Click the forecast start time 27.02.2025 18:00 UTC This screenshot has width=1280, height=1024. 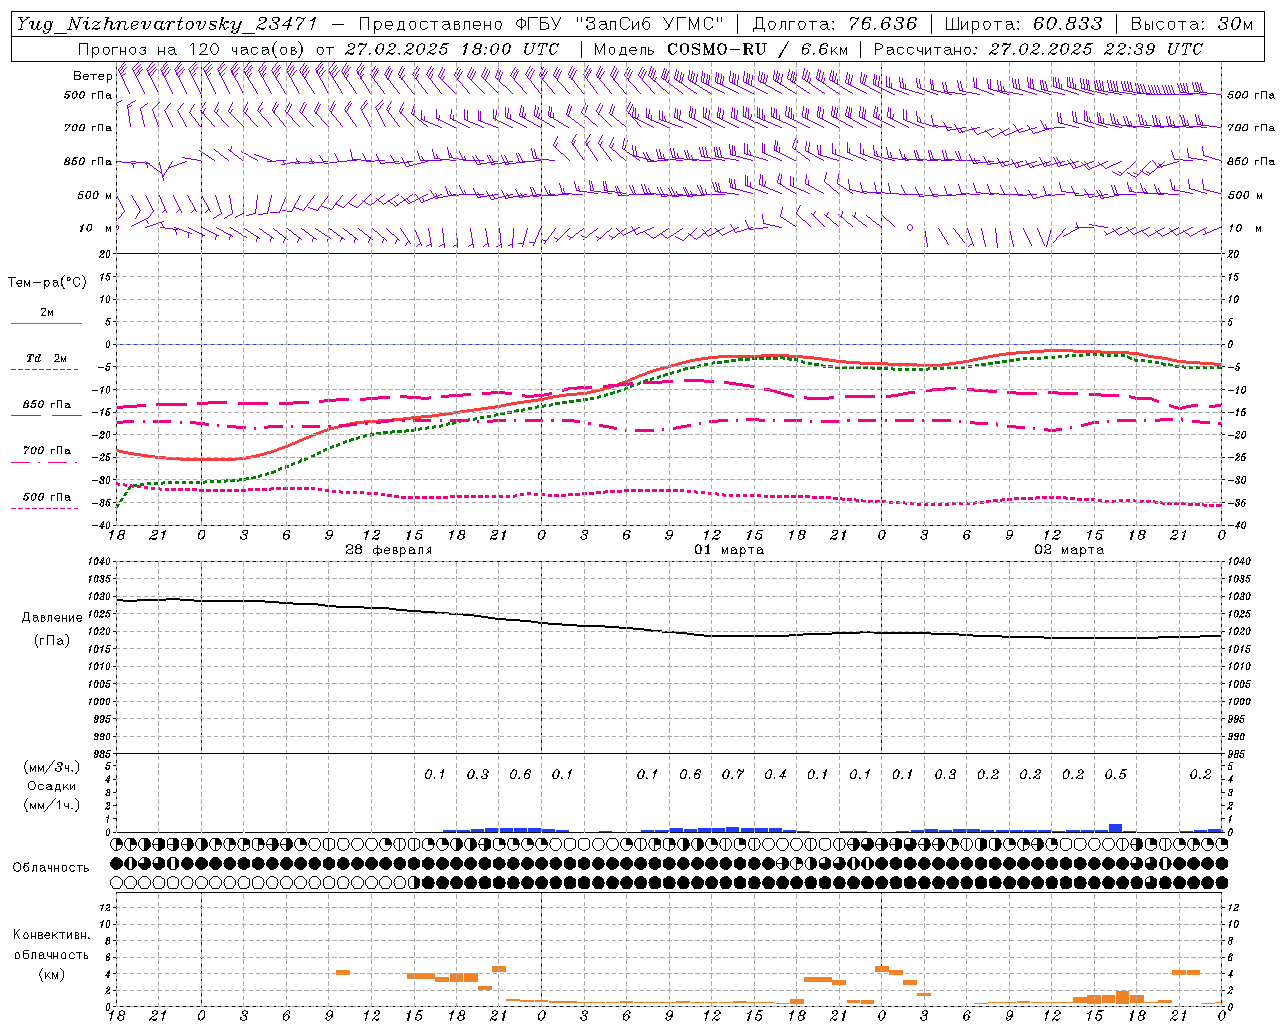[452, 49]
